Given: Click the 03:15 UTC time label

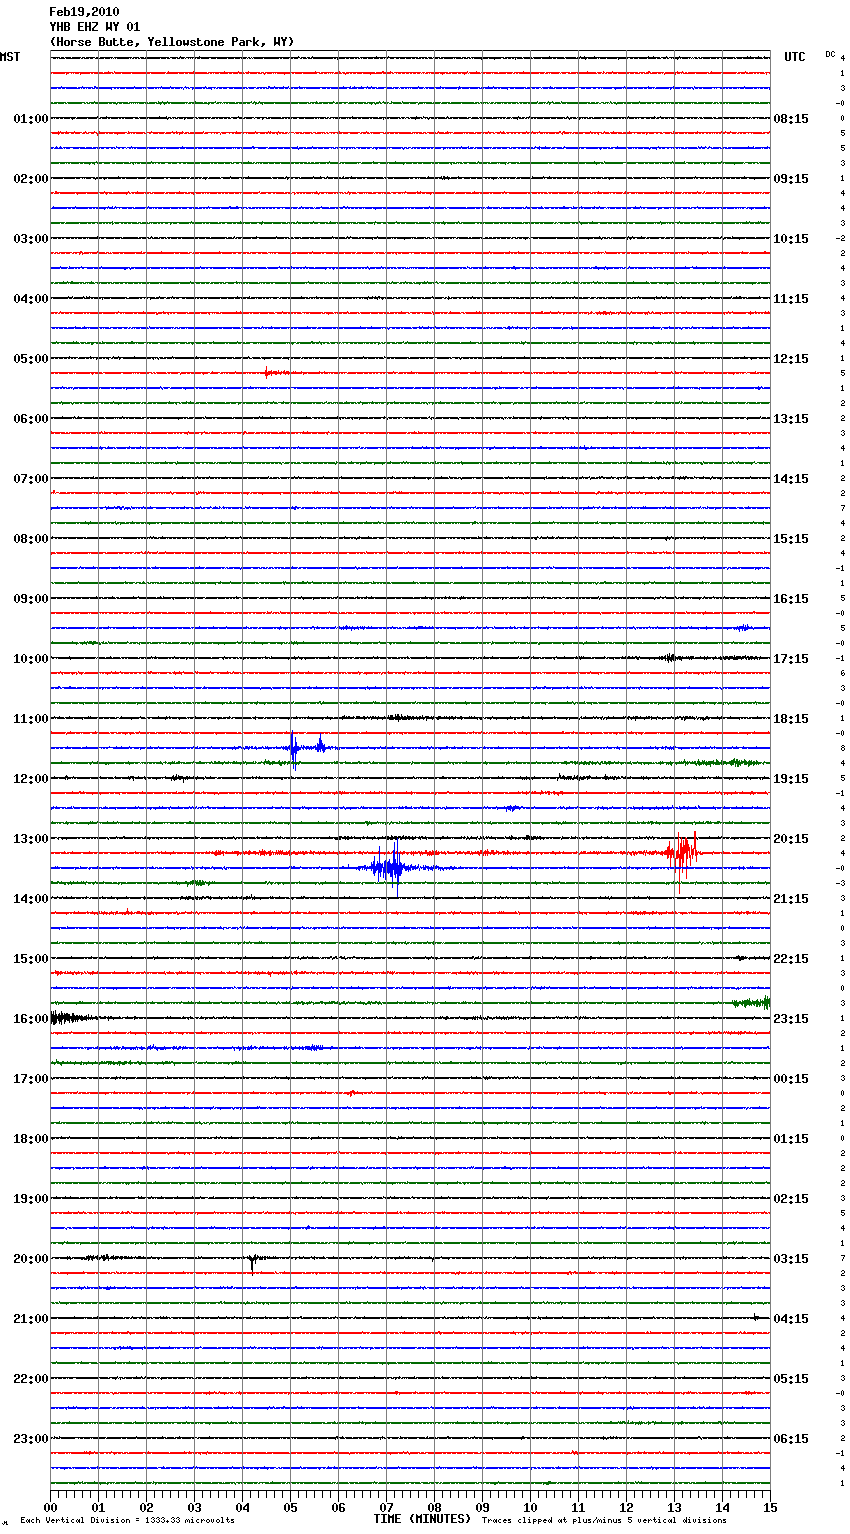Looking at the screenshot, I should point(791,1259).
